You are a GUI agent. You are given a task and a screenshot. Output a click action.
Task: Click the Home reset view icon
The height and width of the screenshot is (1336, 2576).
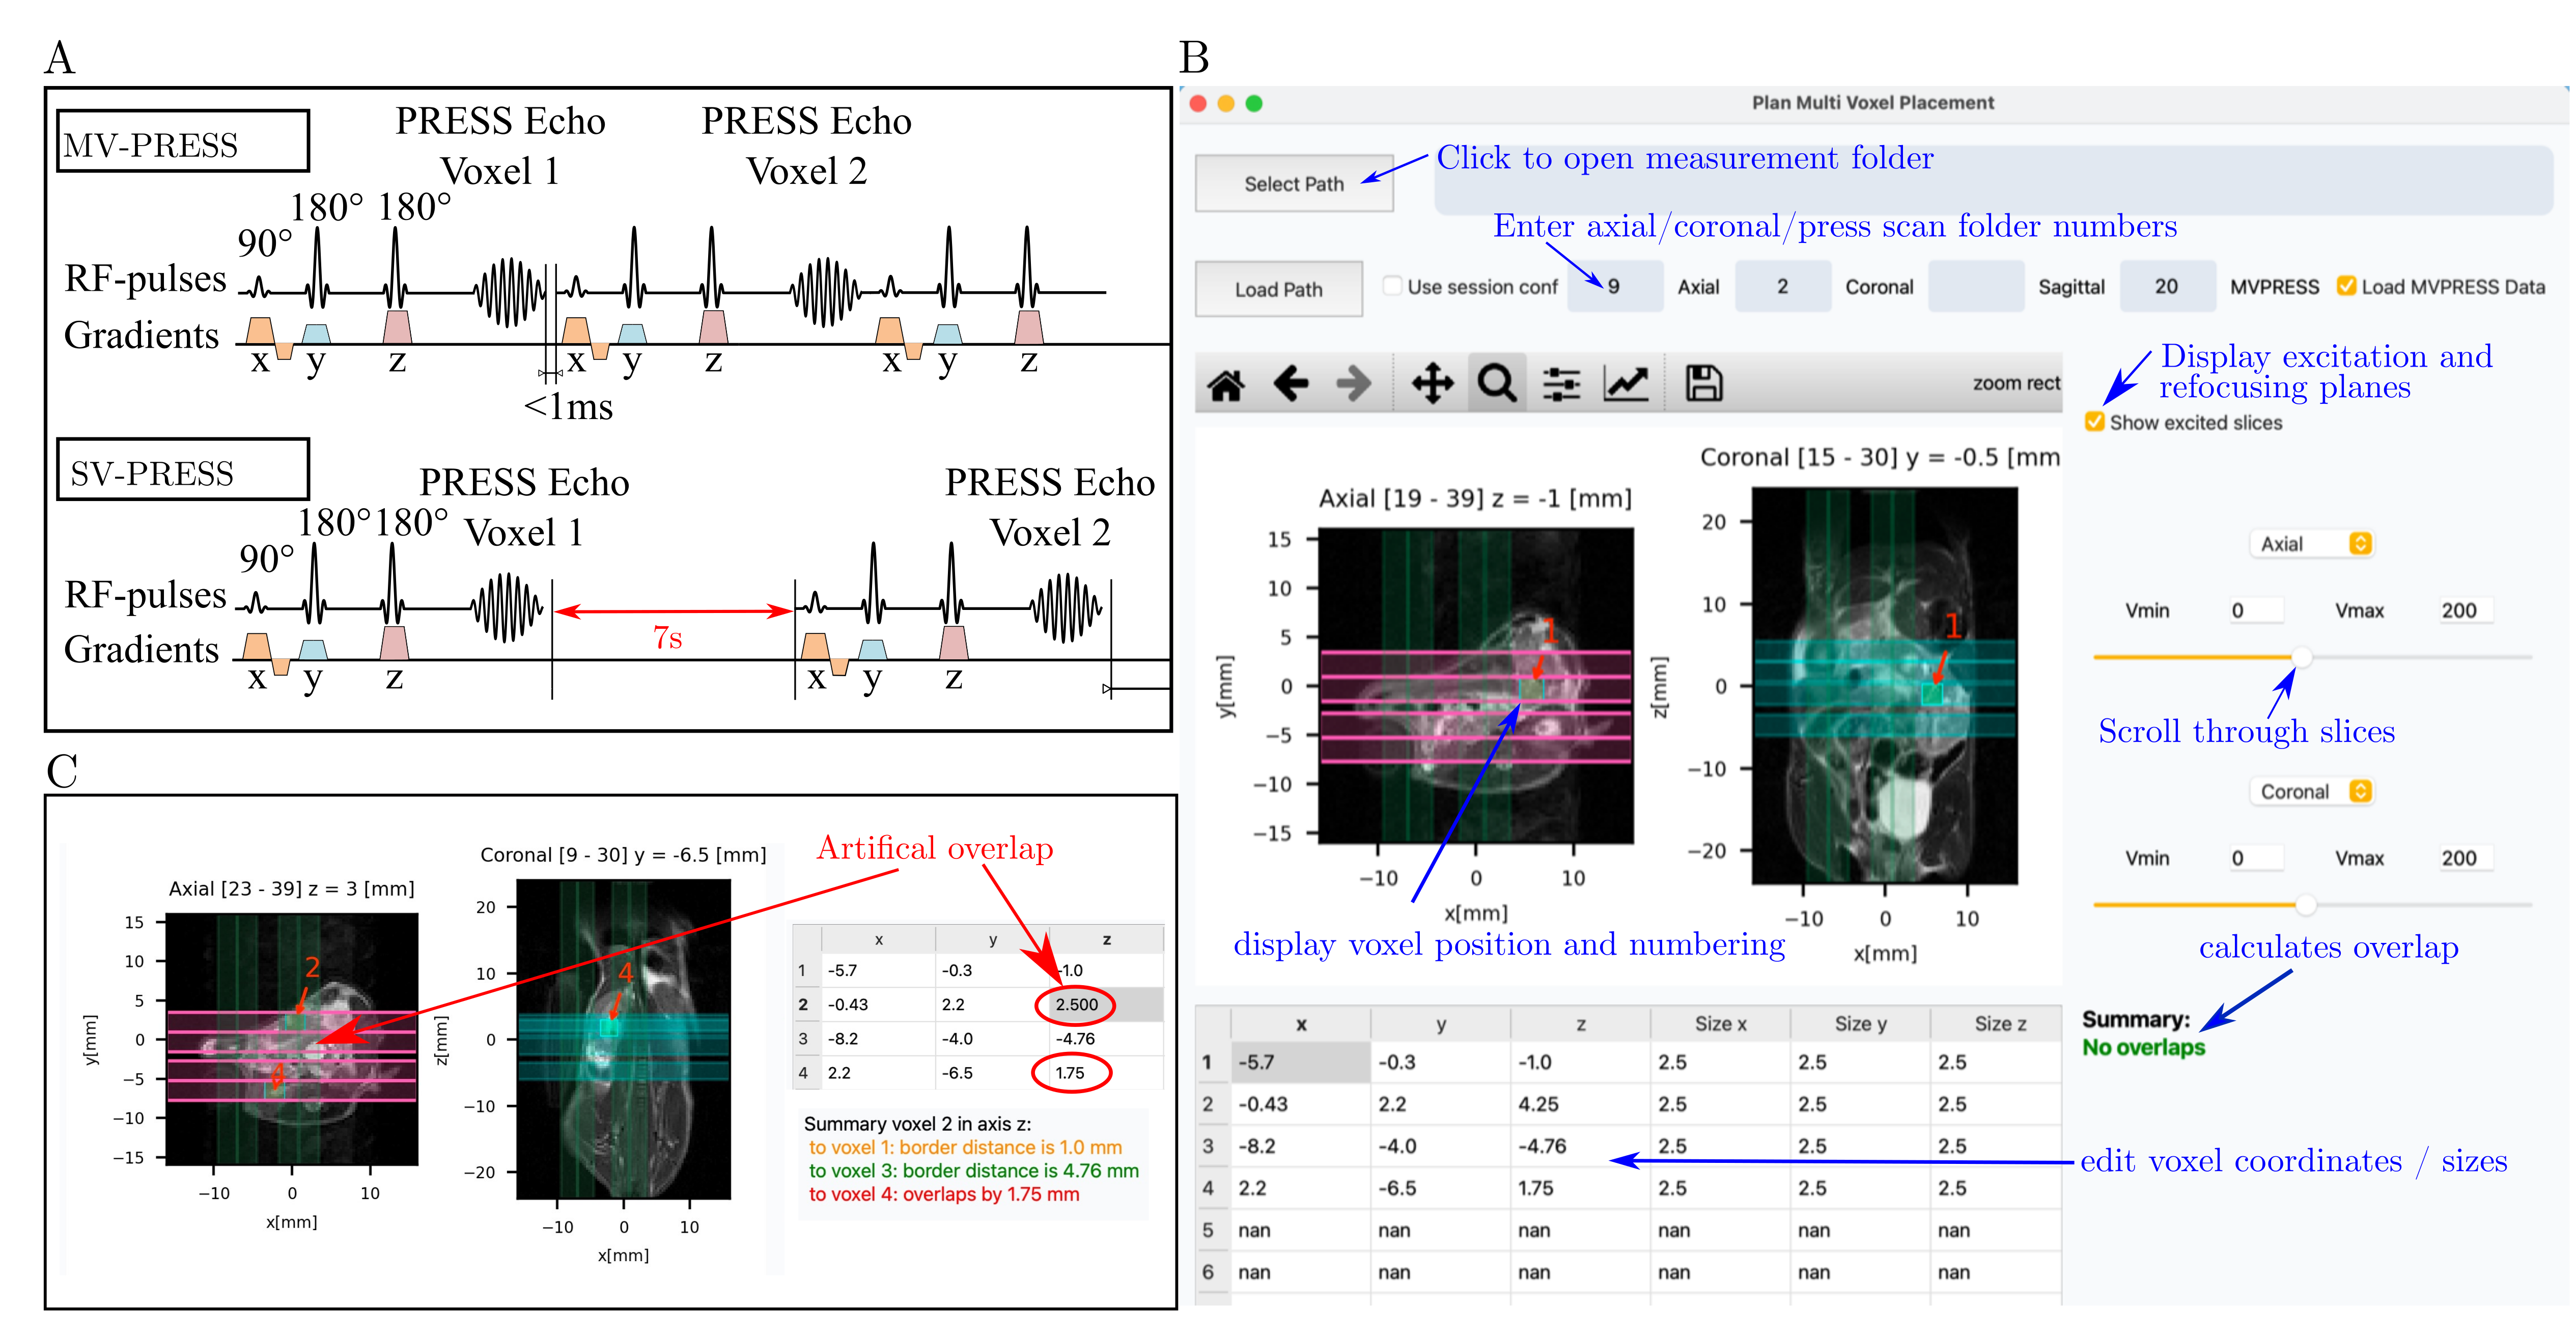(1226, 384)
